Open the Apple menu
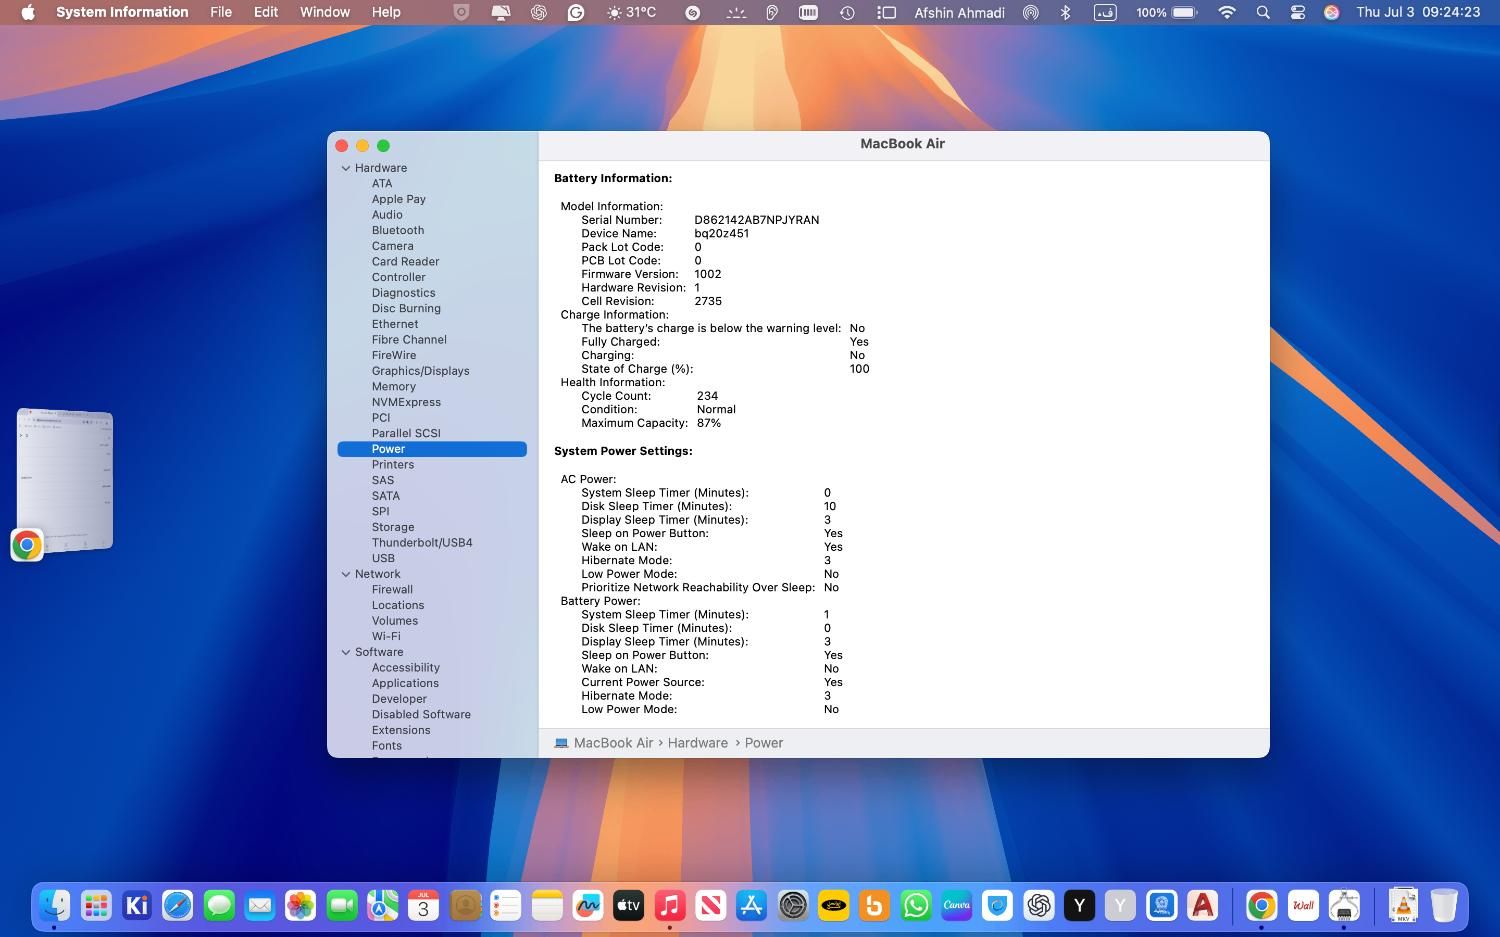 [28, 12]
